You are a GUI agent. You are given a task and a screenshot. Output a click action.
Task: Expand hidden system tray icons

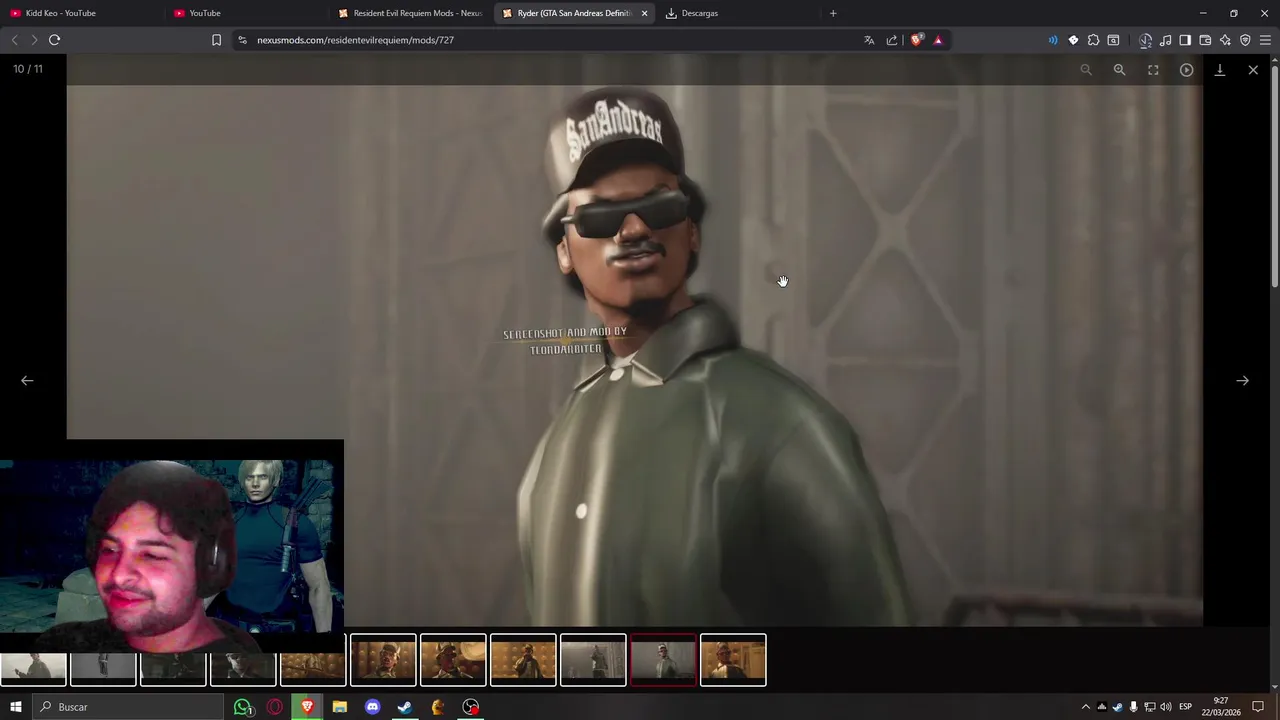point(1086,707)
